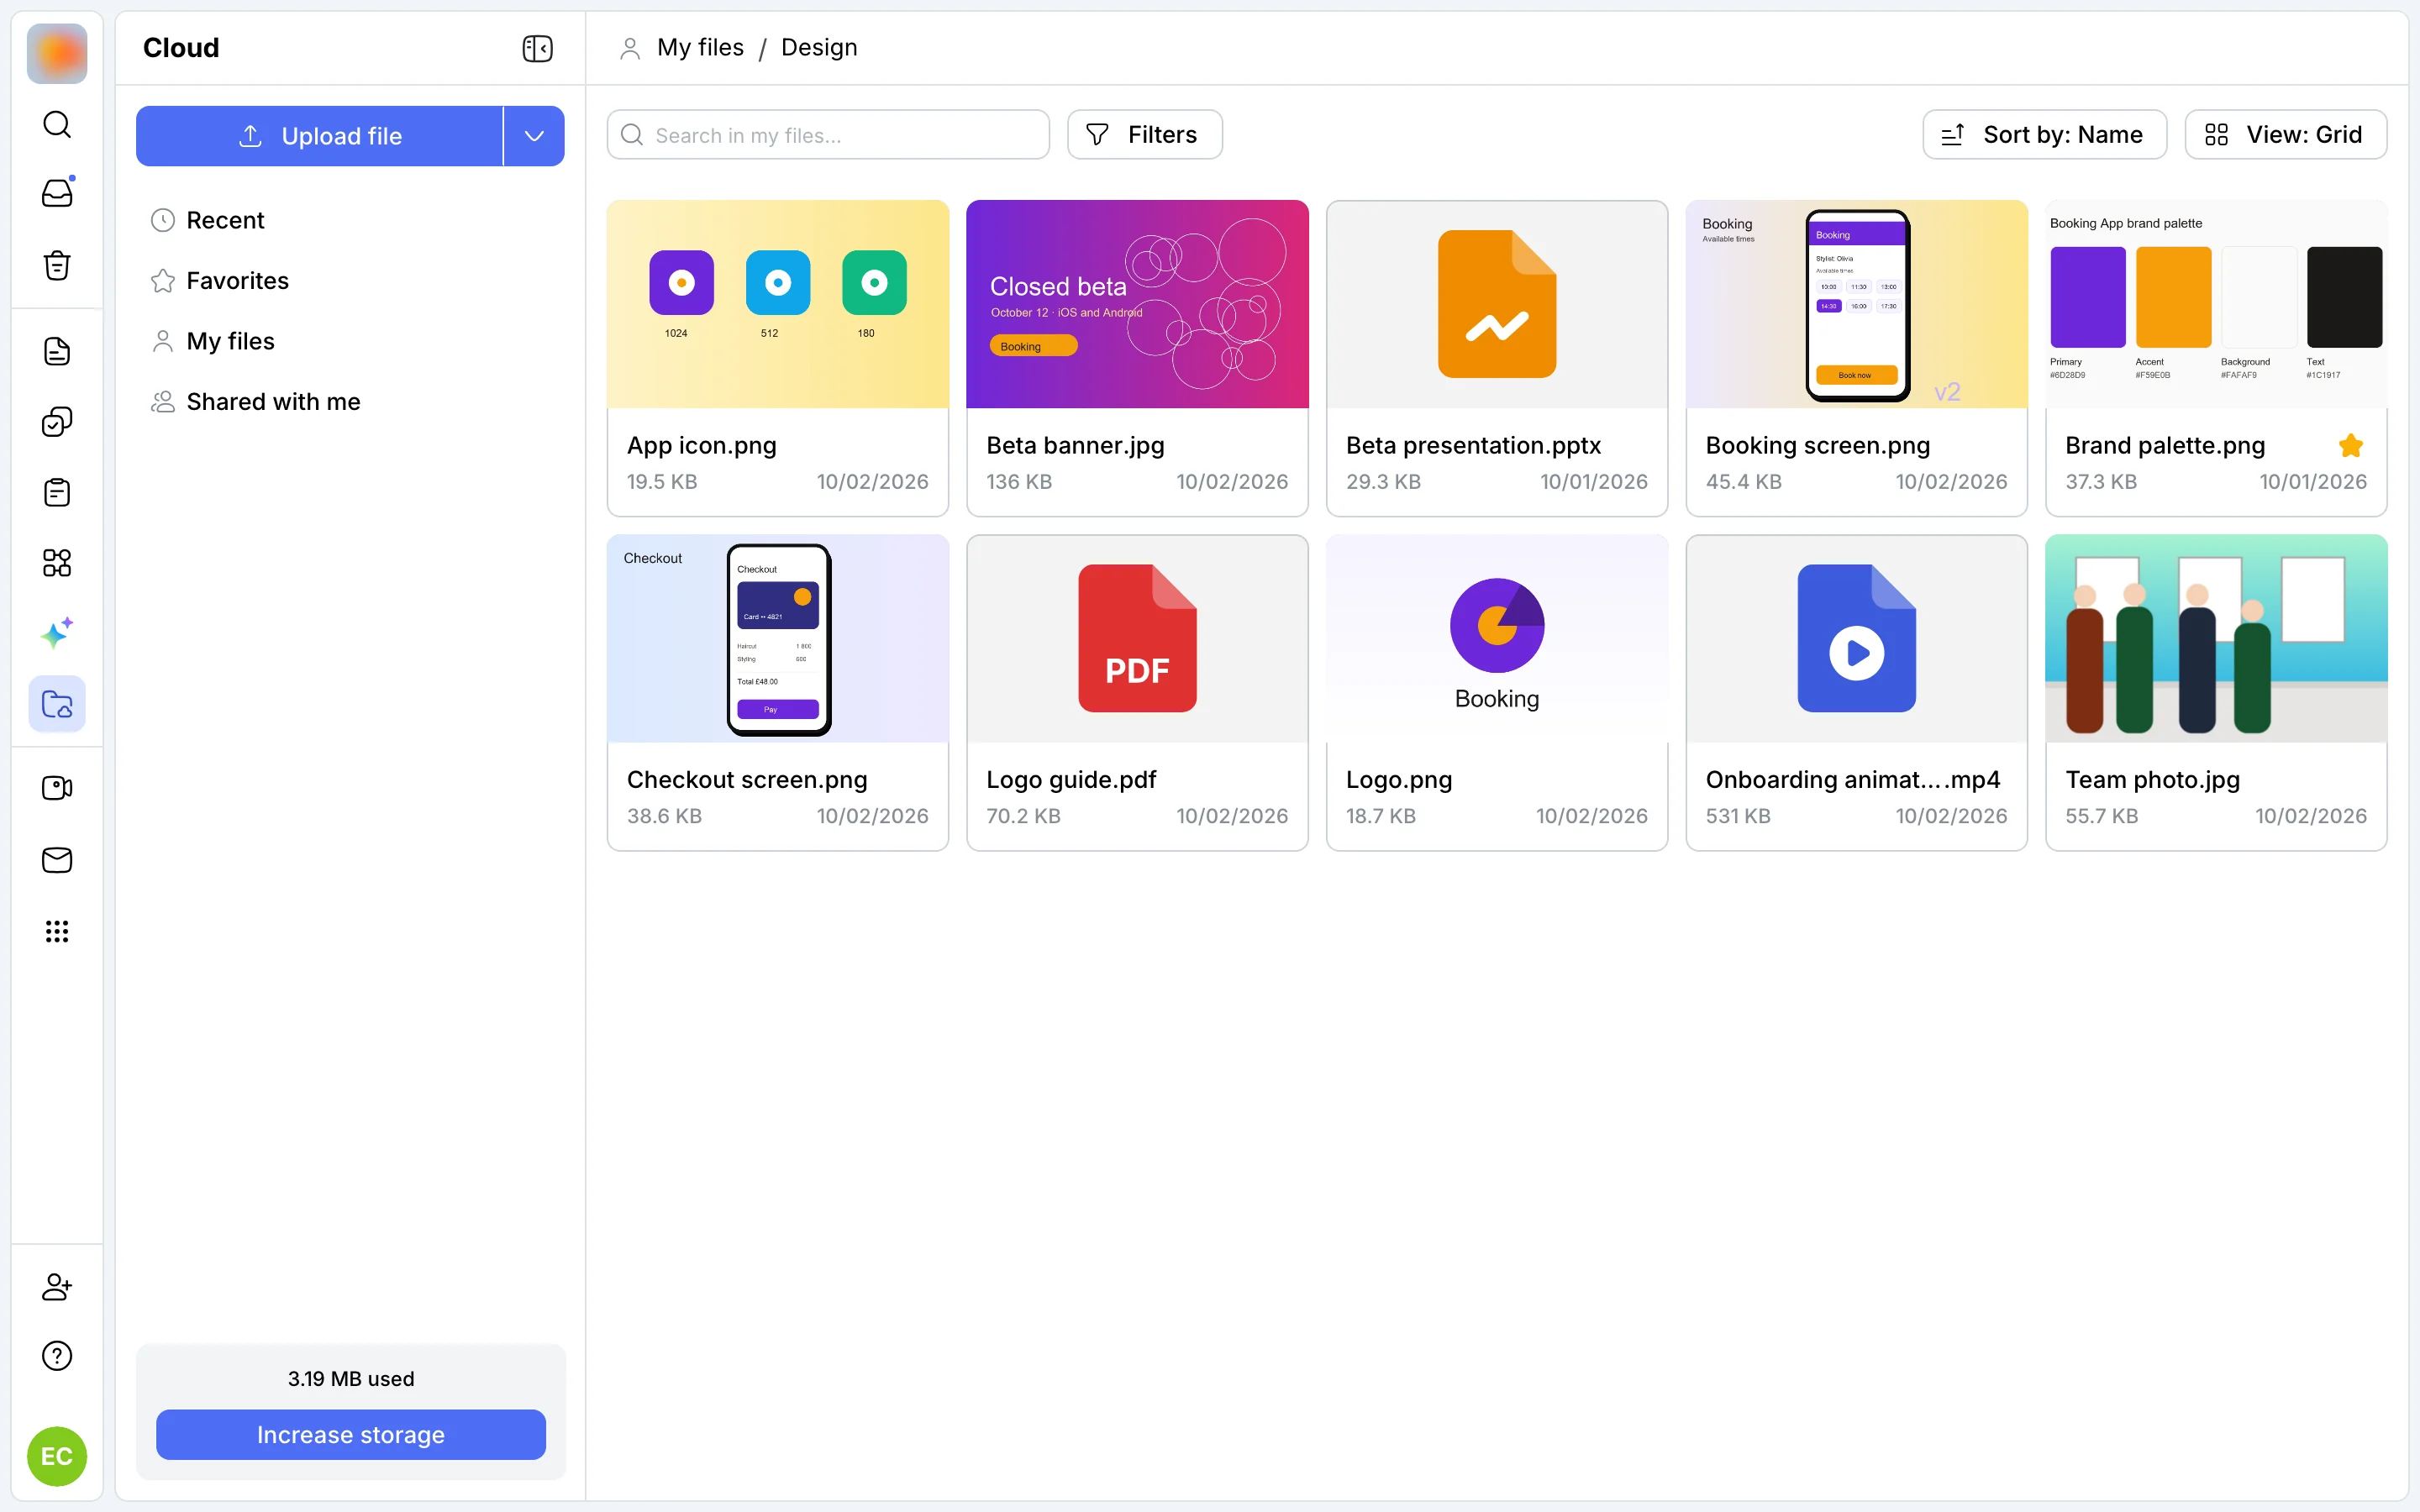Select My files in sidebar
Image resolution: width=2420 pixels, height=1512 pixels.
(350, 341)
